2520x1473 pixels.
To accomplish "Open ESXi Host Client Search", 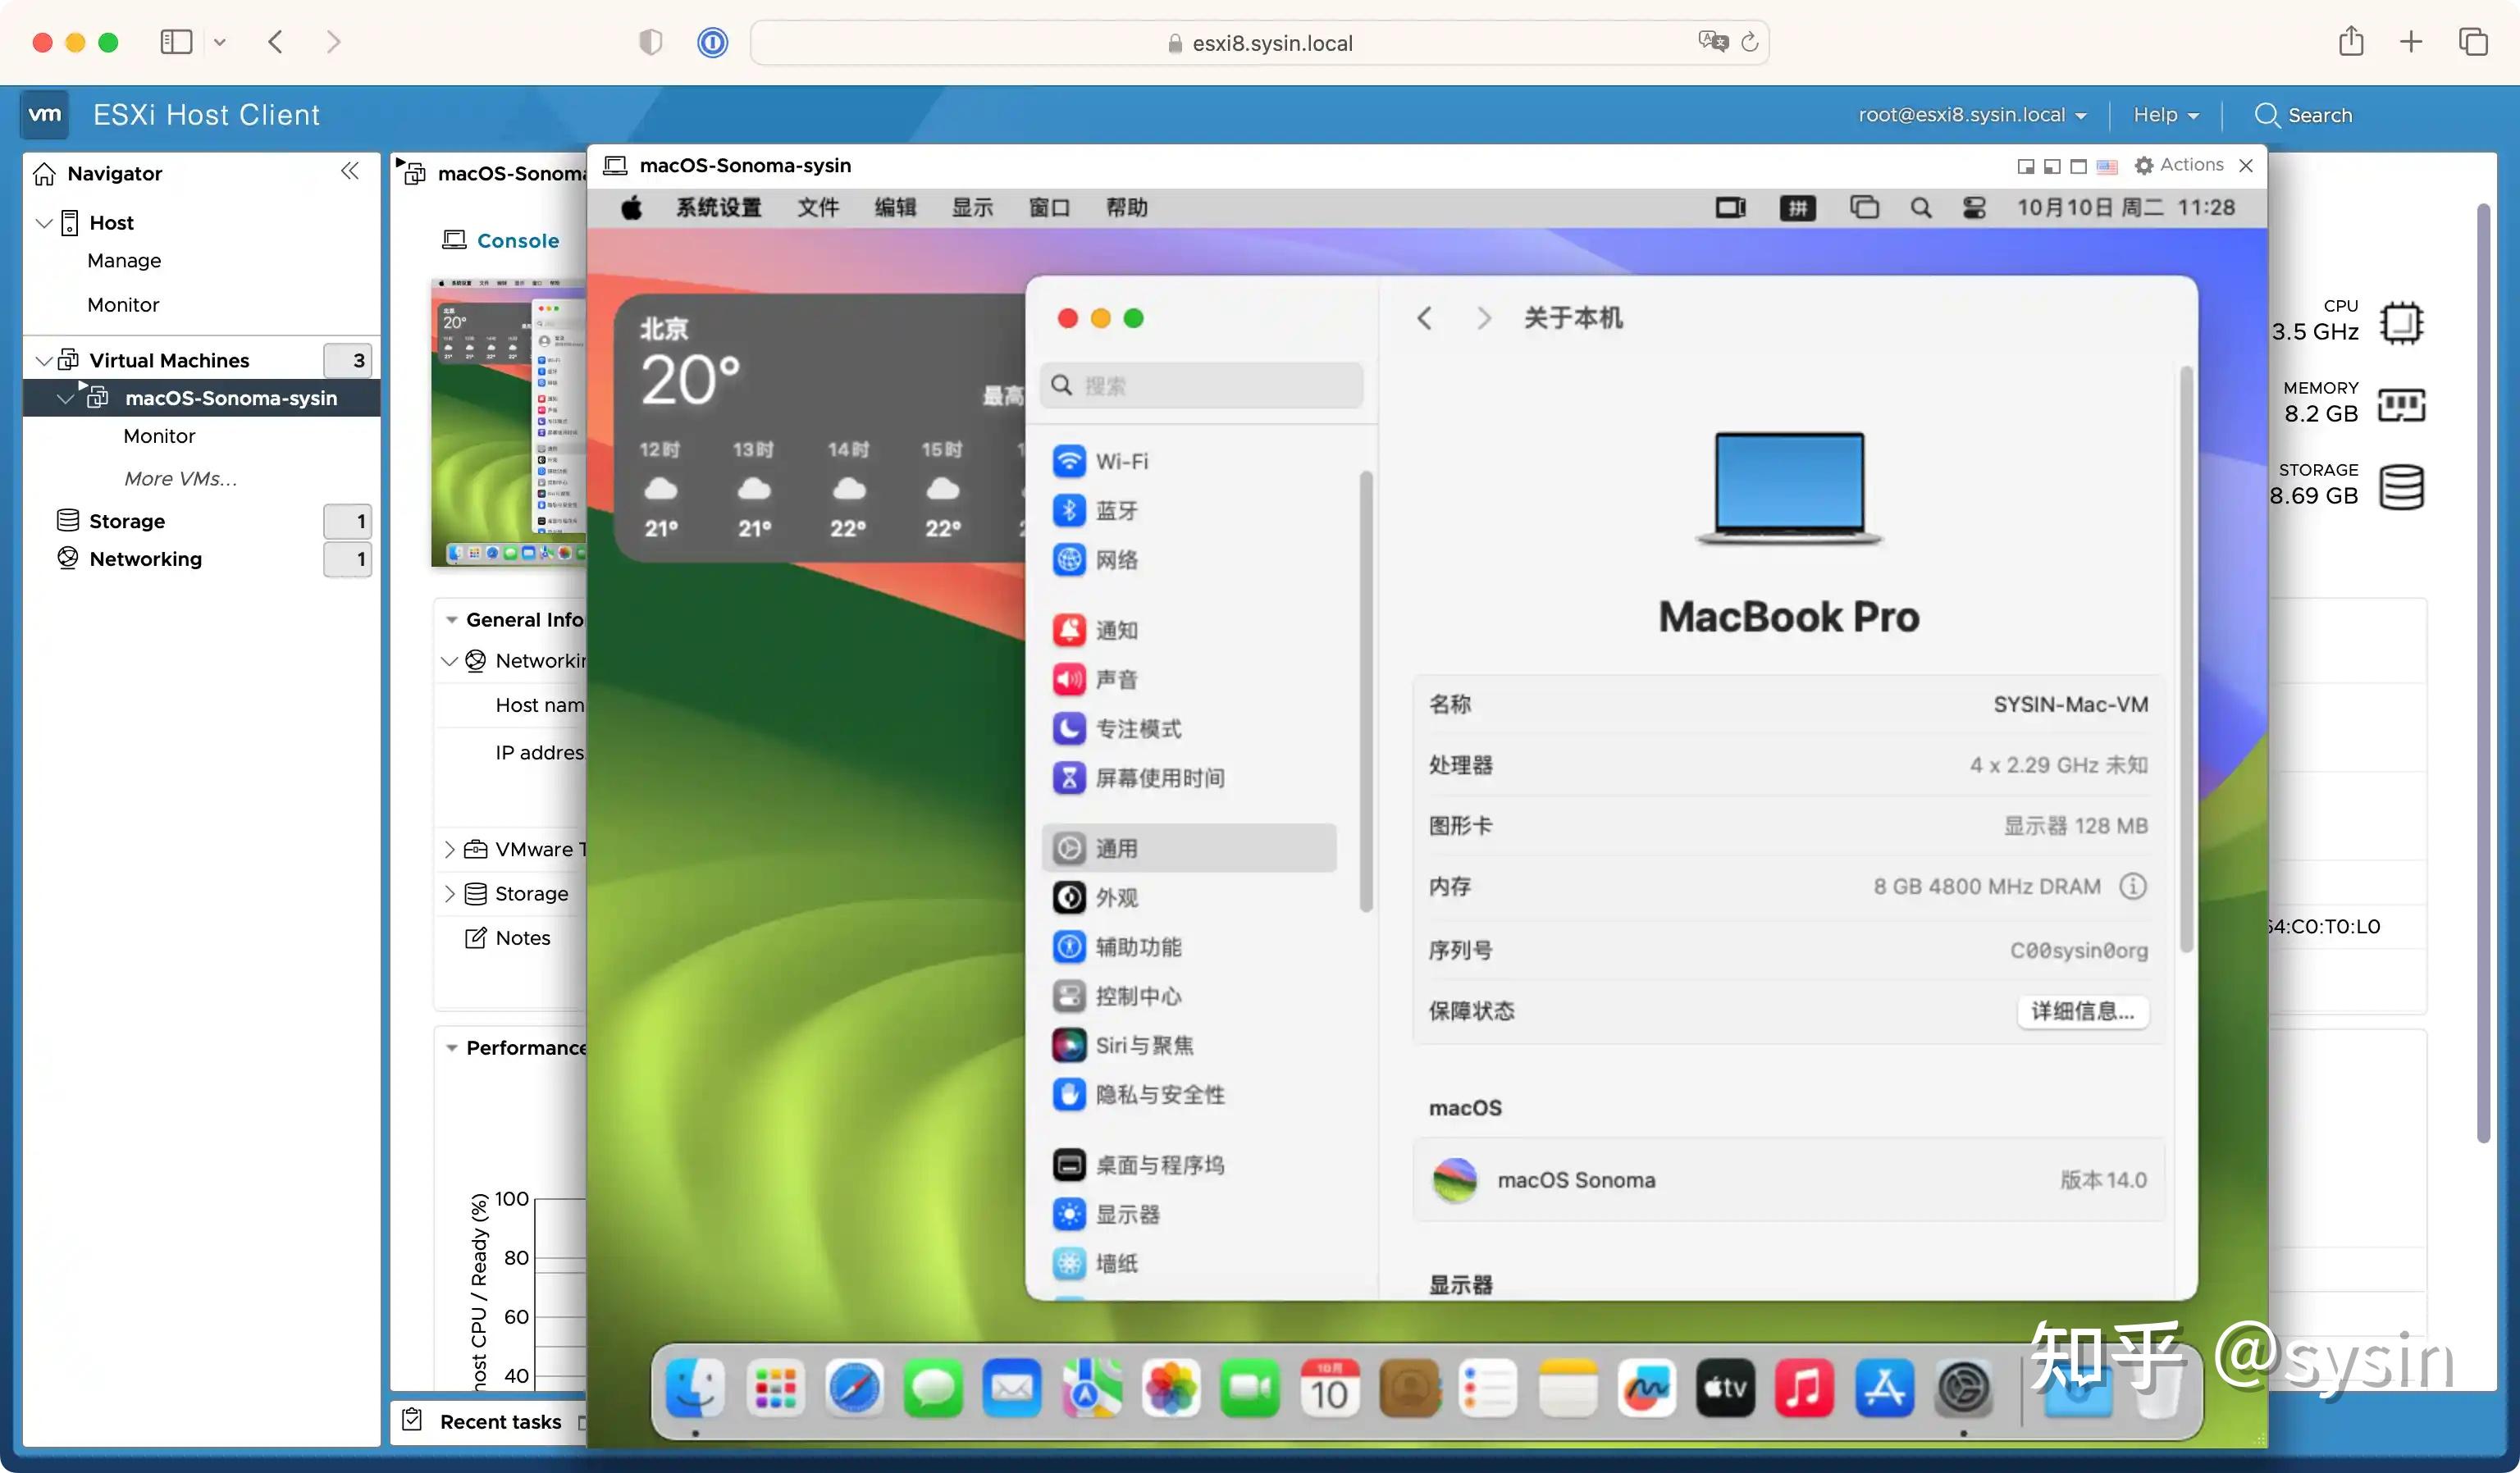I will 2303,115.
